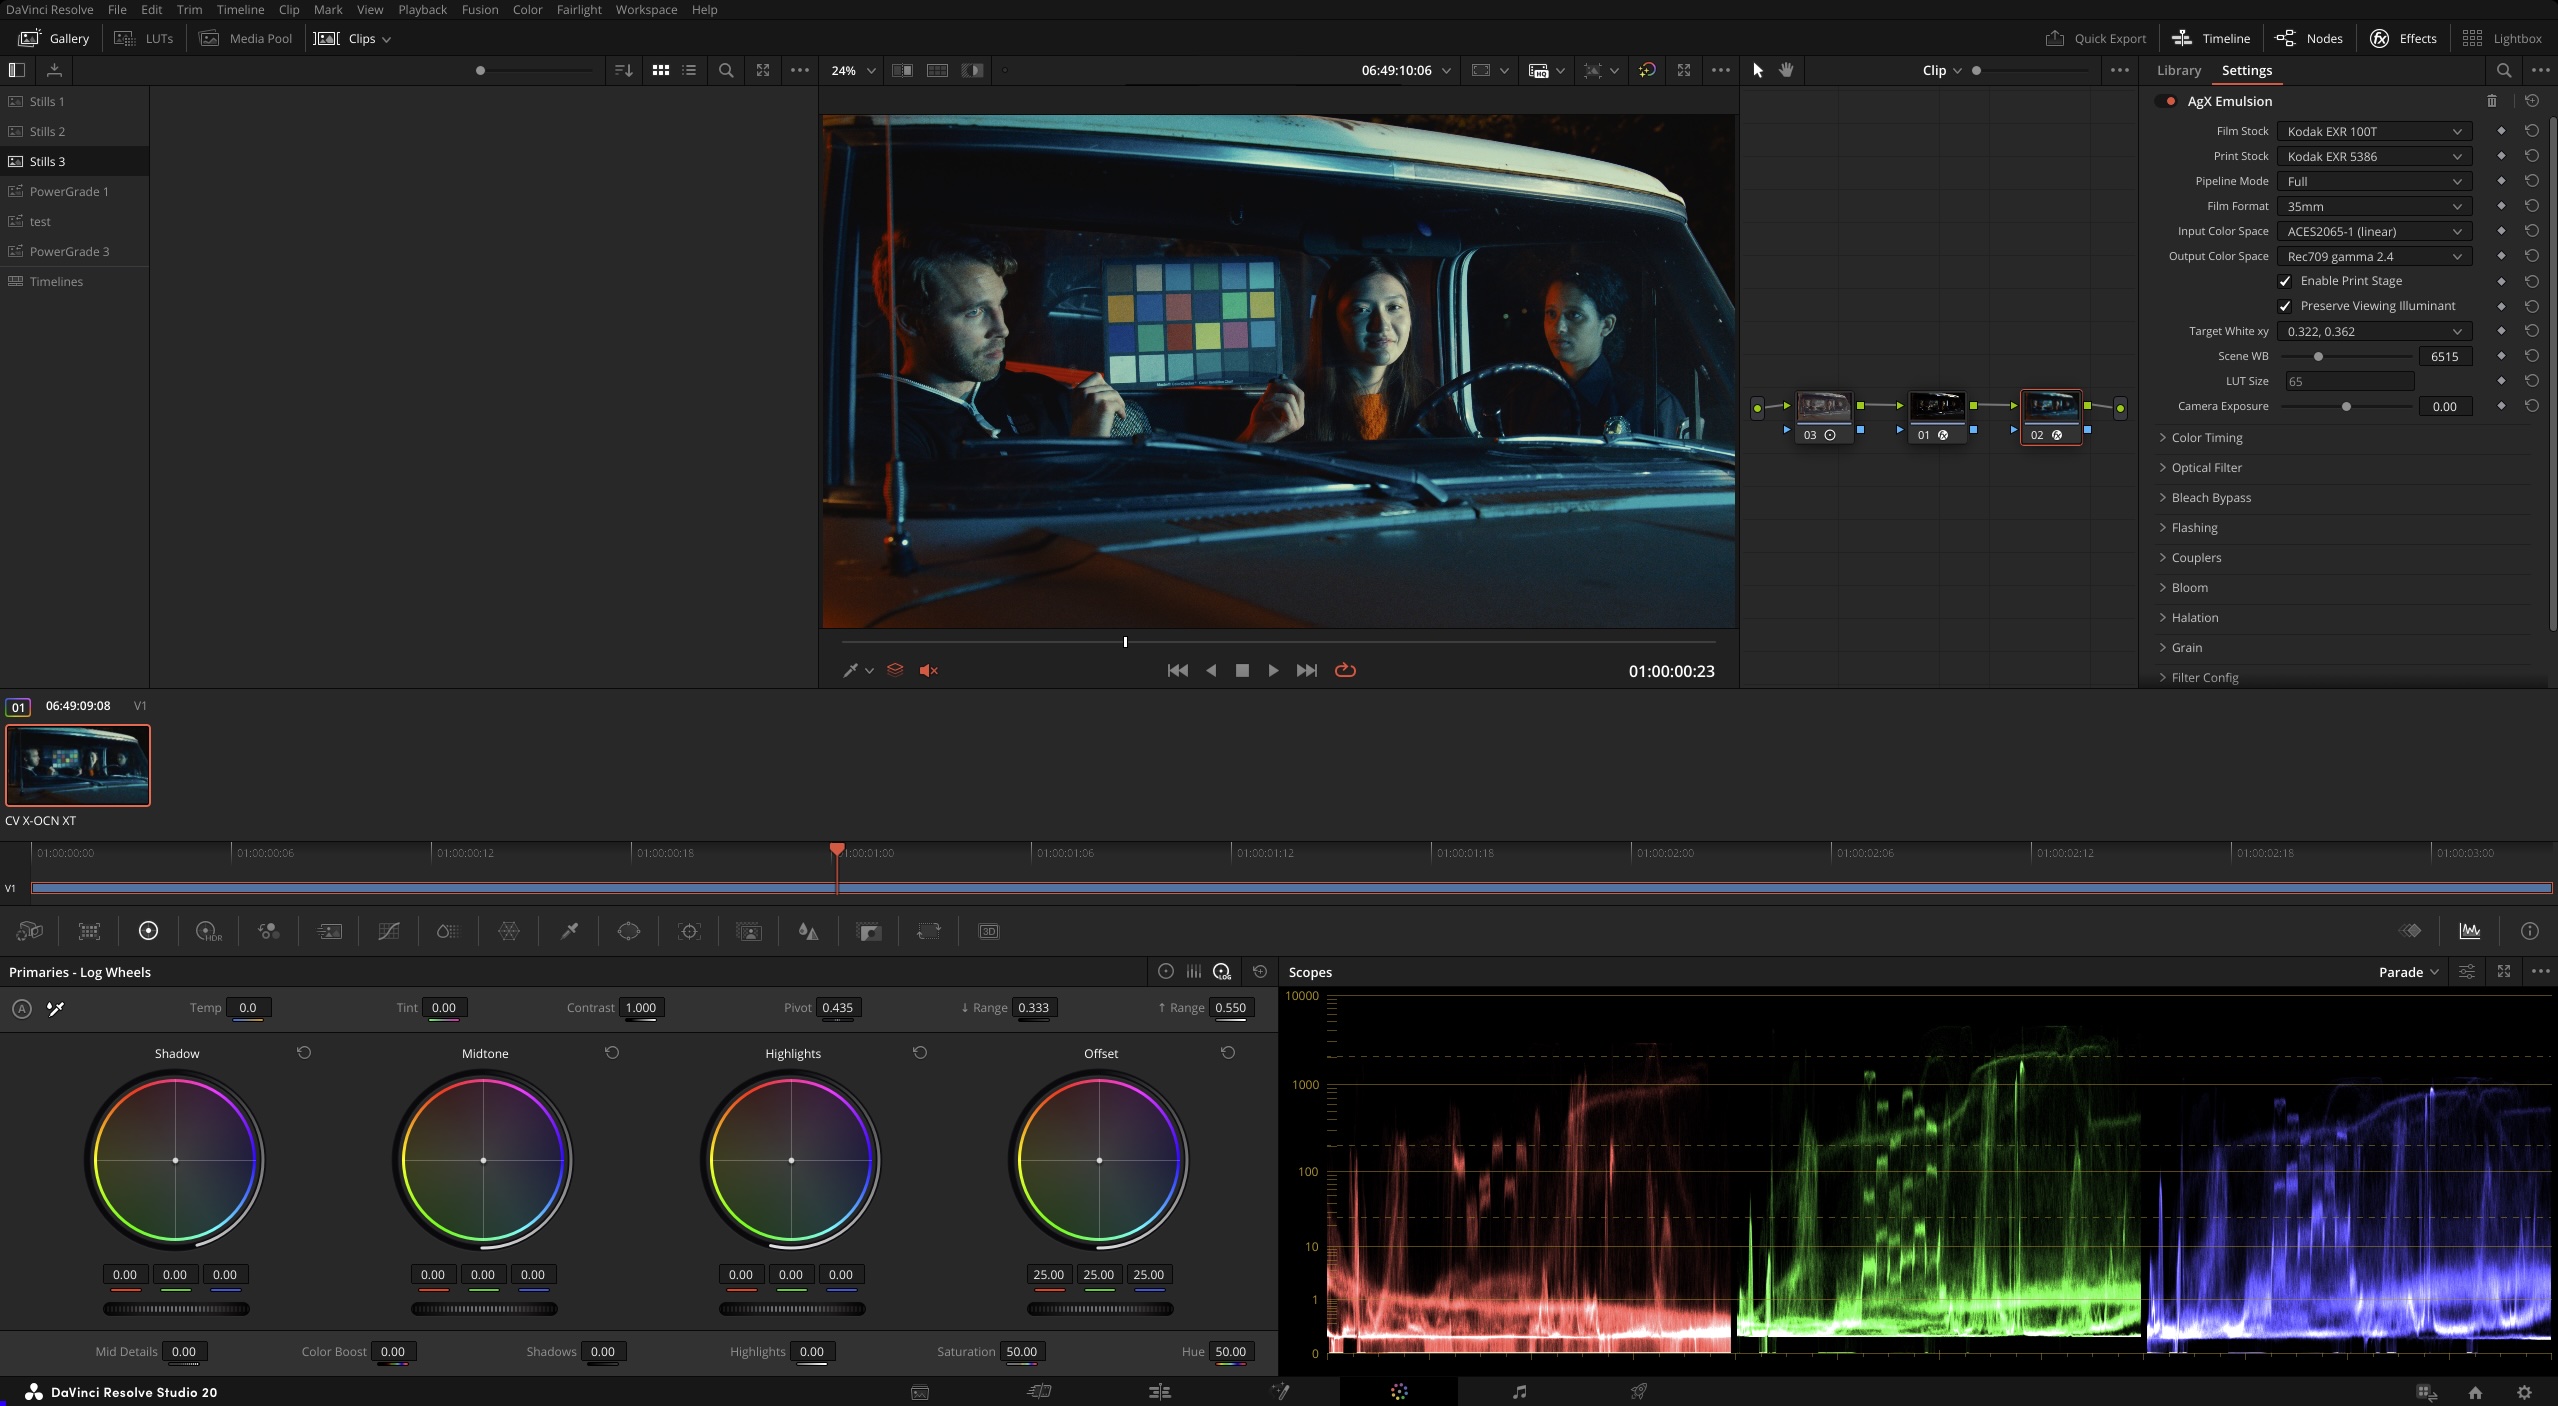Screen dimensions: 2558x1406
Task: Switch to the Fairlight page icon
Action: click(1519, 1391)
